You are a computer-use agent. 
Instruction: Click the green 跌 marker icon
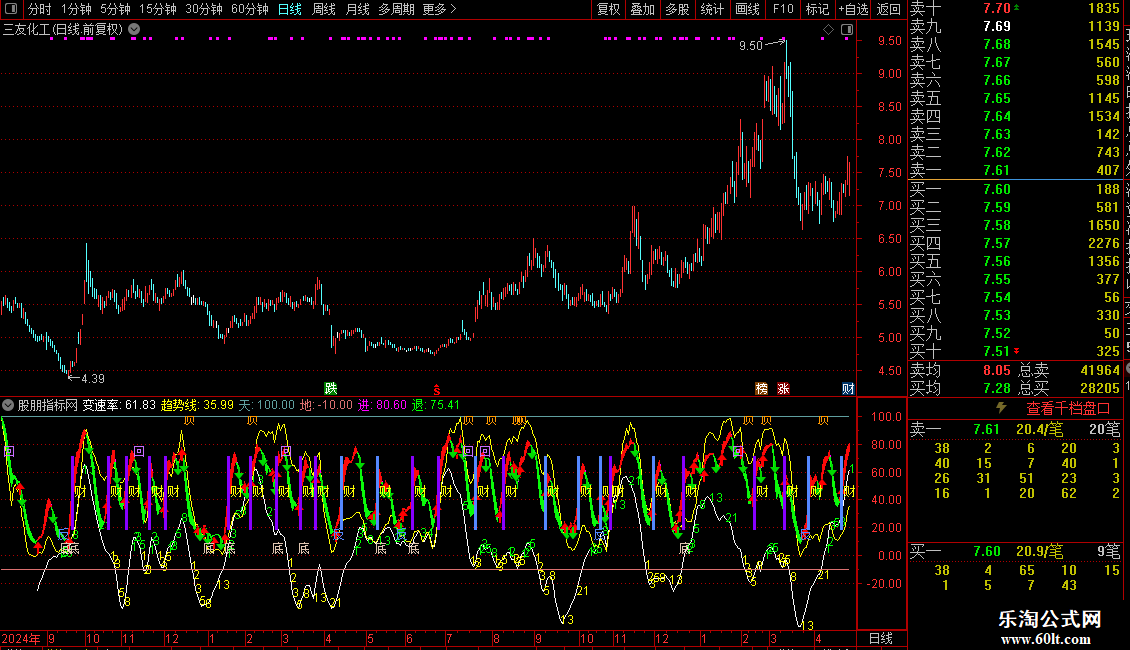pos(331,388)
